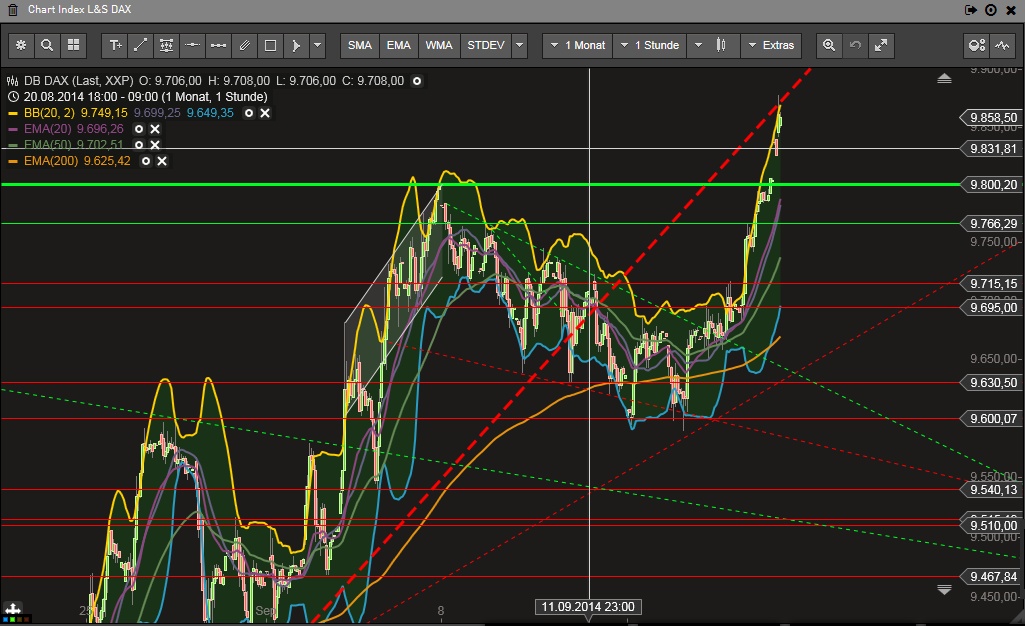Image resolution: width=1025 pixels, height=626 pixels.
Task: Open the 1 Monat time range dropdown
Action: tap(578, 45)
